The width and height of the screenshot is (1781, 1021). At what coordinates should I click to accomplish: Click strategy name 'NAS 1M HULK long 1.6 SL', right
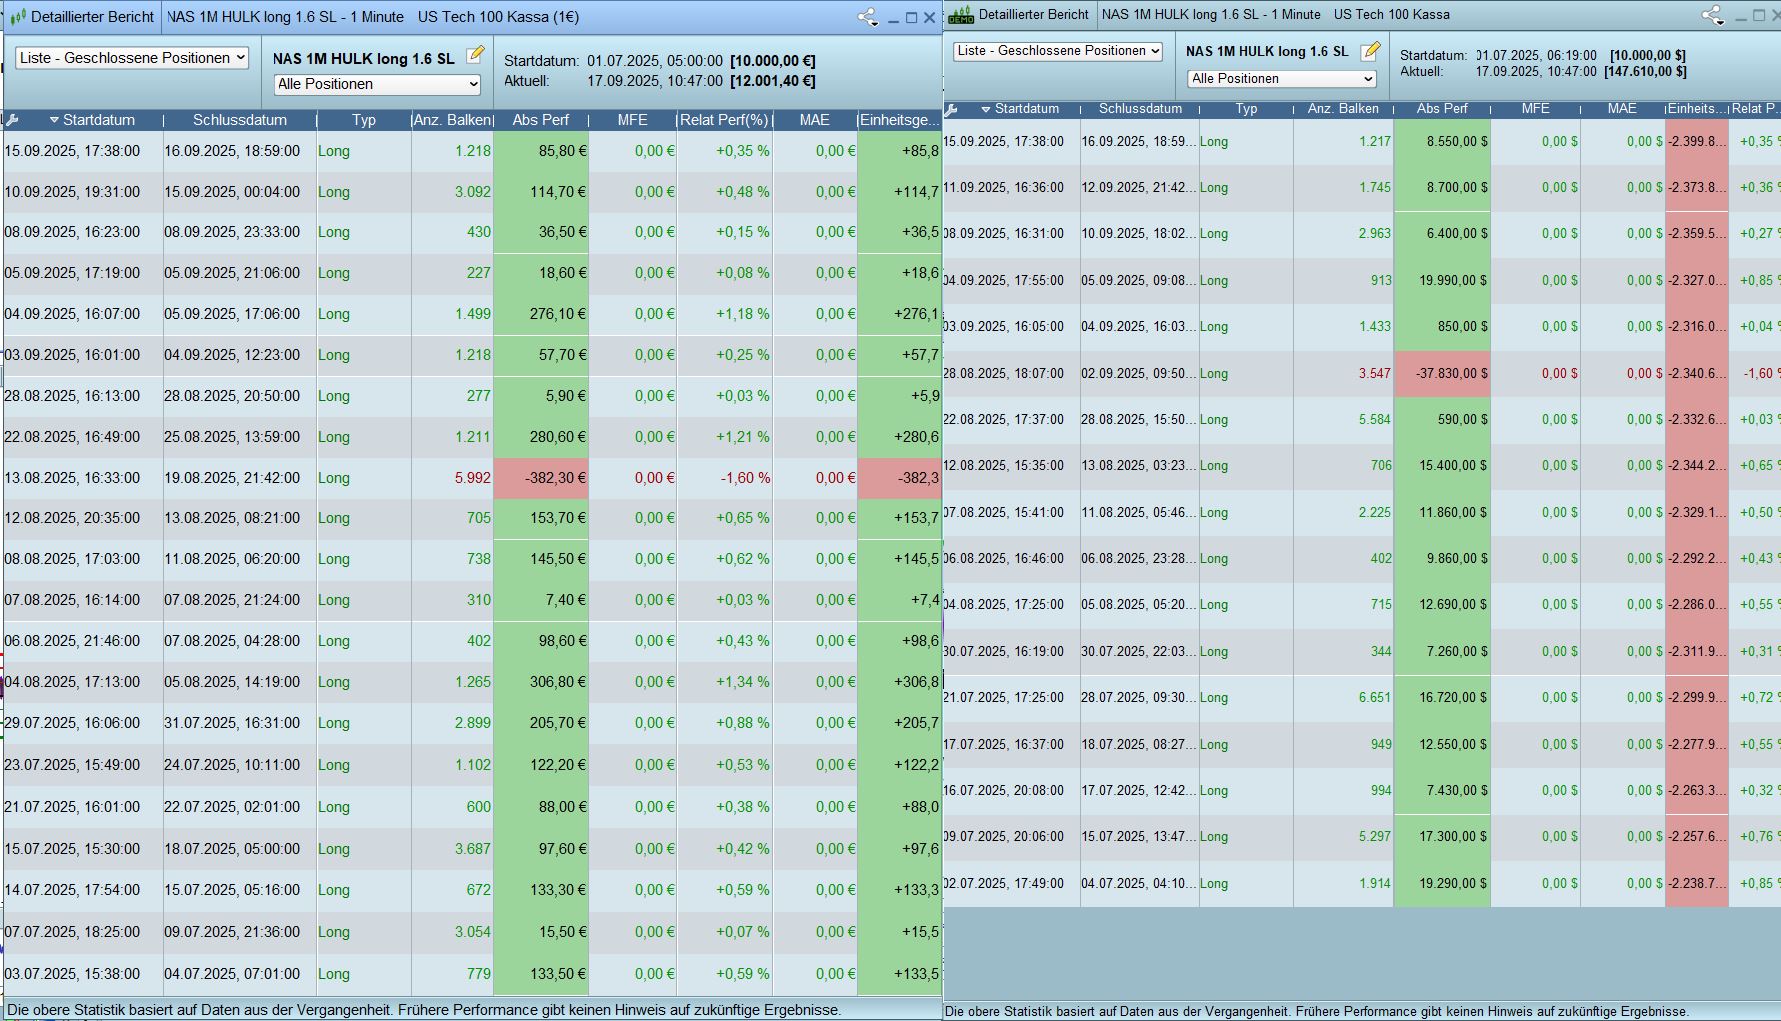point(1267,51)
